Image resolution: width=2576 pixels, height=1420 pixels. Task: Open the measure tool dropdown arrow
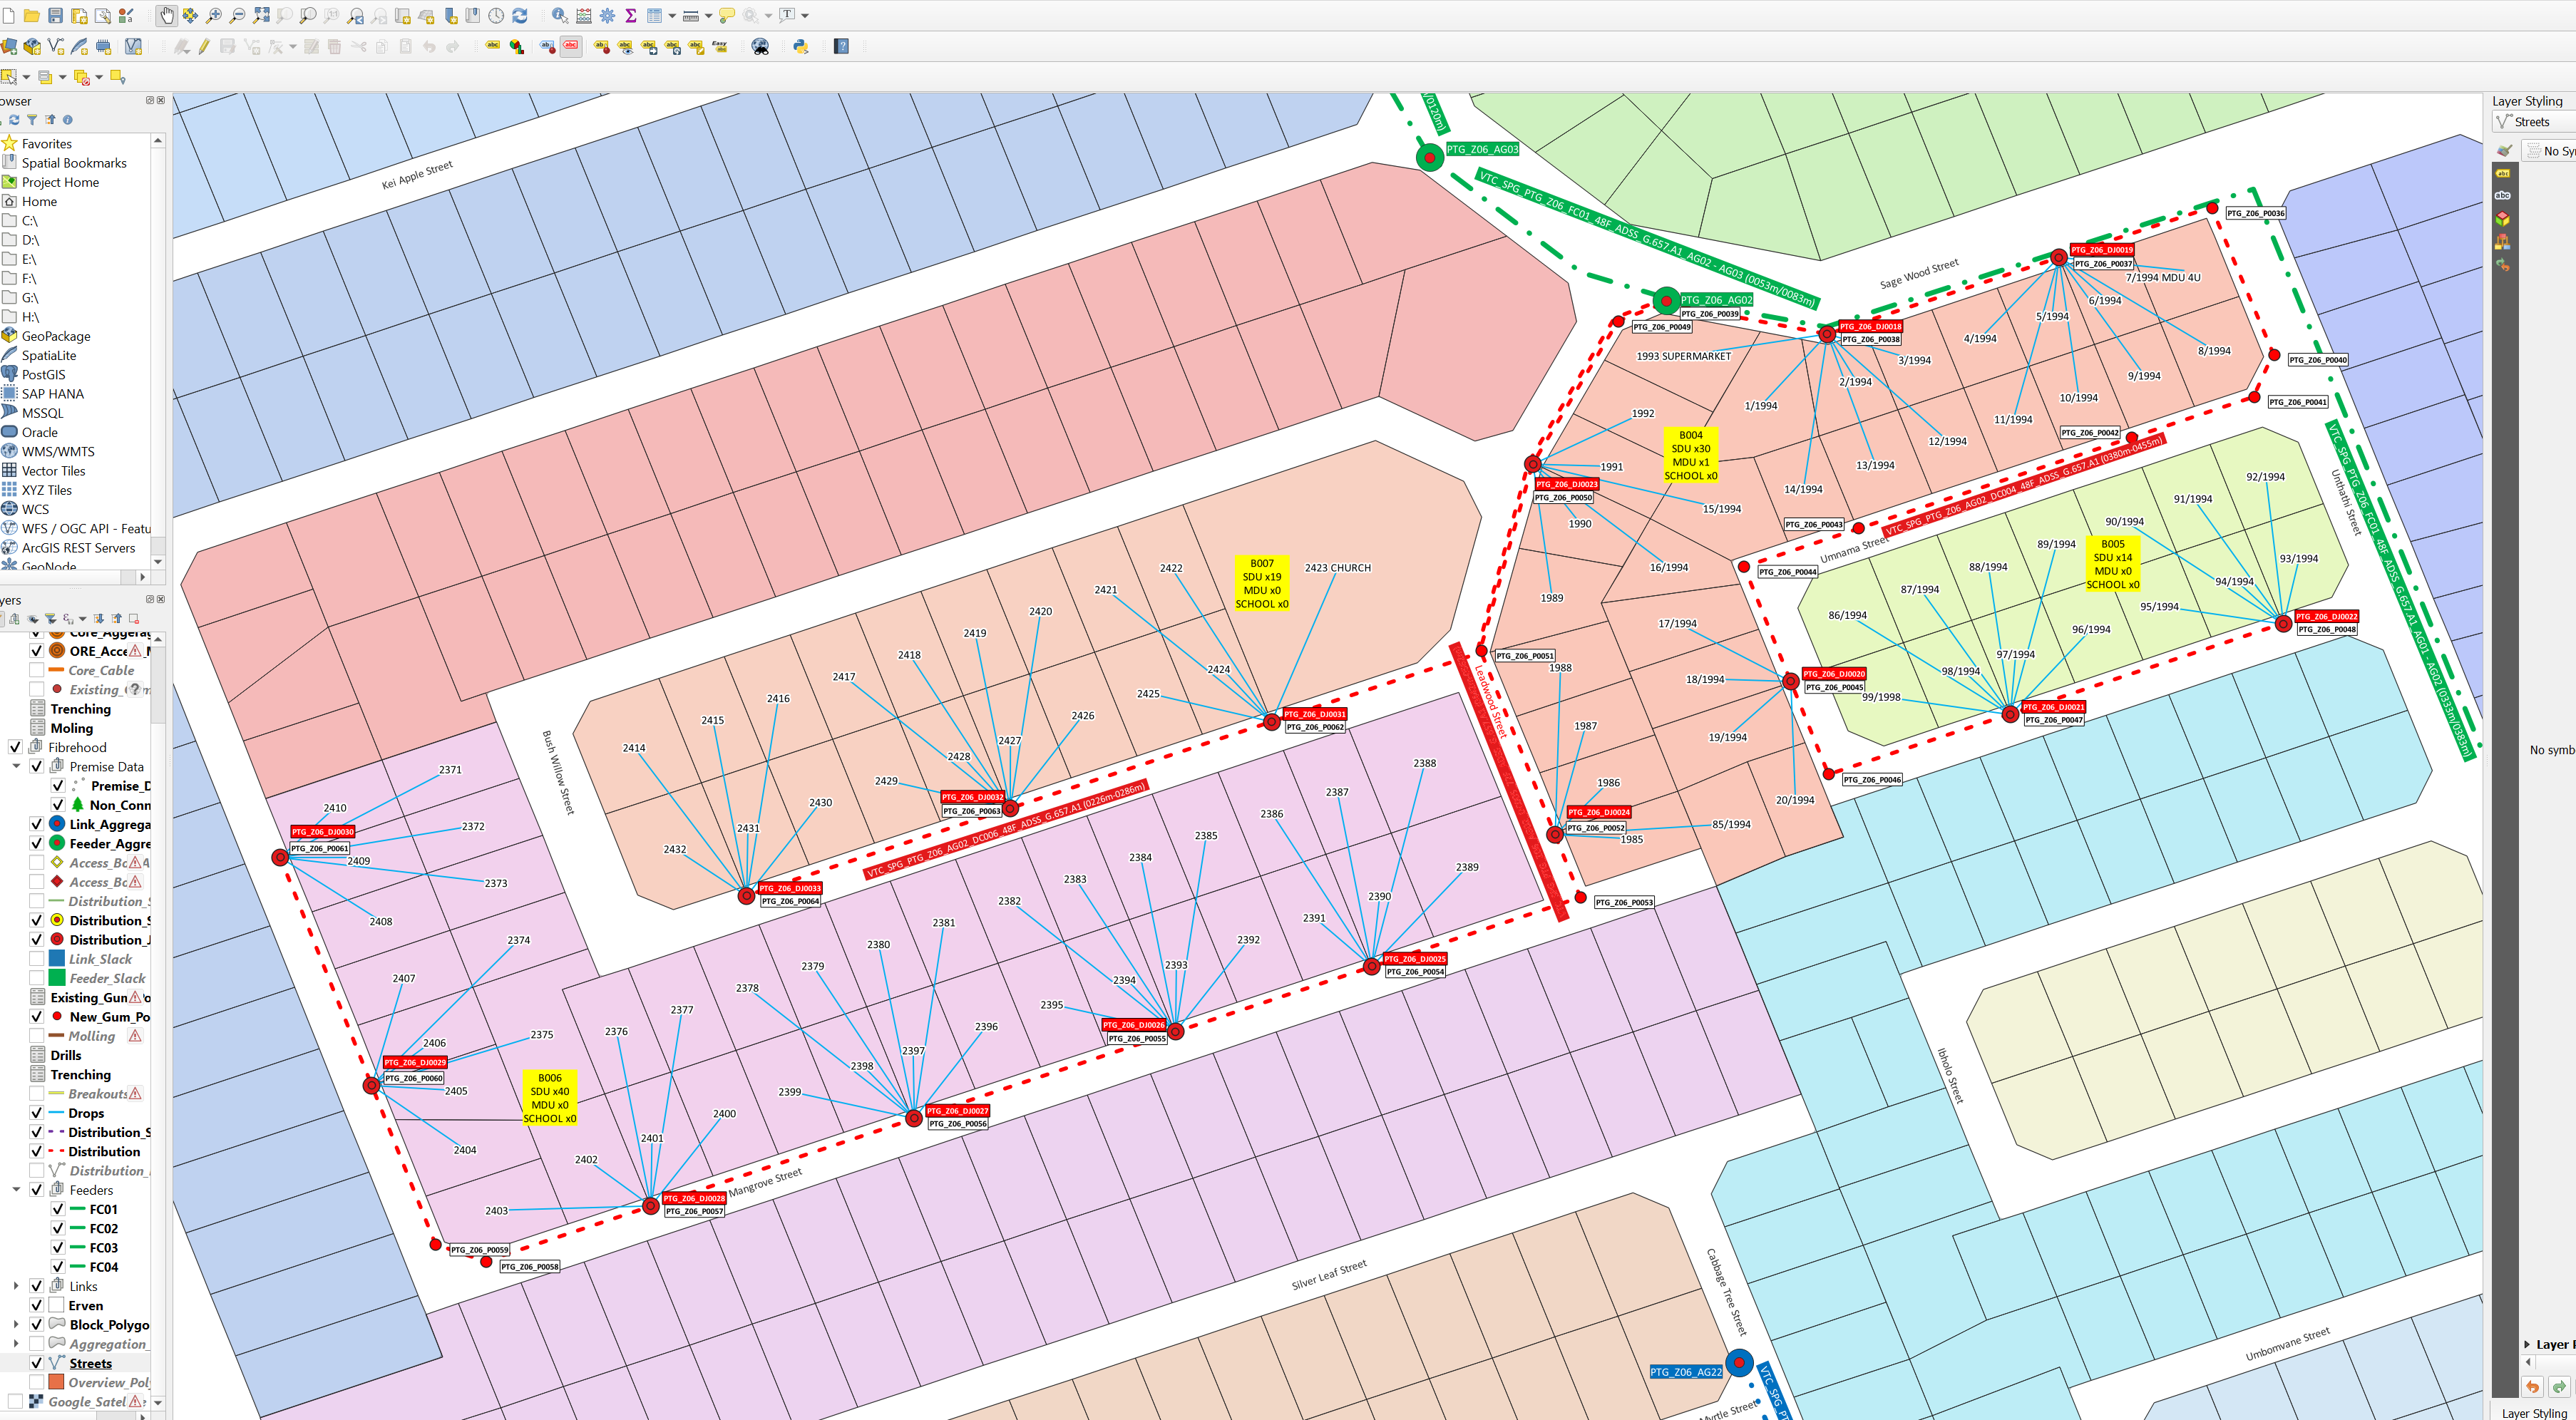[x=708, y=16]
